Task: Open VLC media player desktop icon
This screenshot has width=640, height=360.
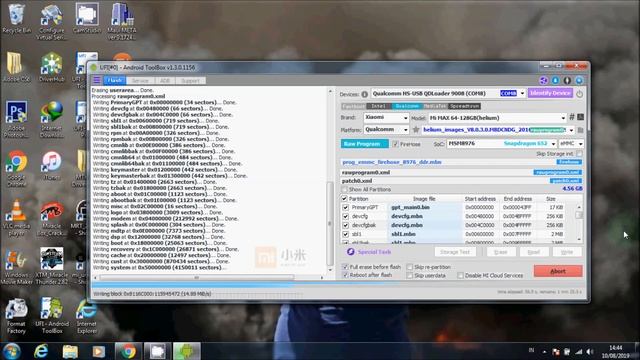Action: coord(16,217)
